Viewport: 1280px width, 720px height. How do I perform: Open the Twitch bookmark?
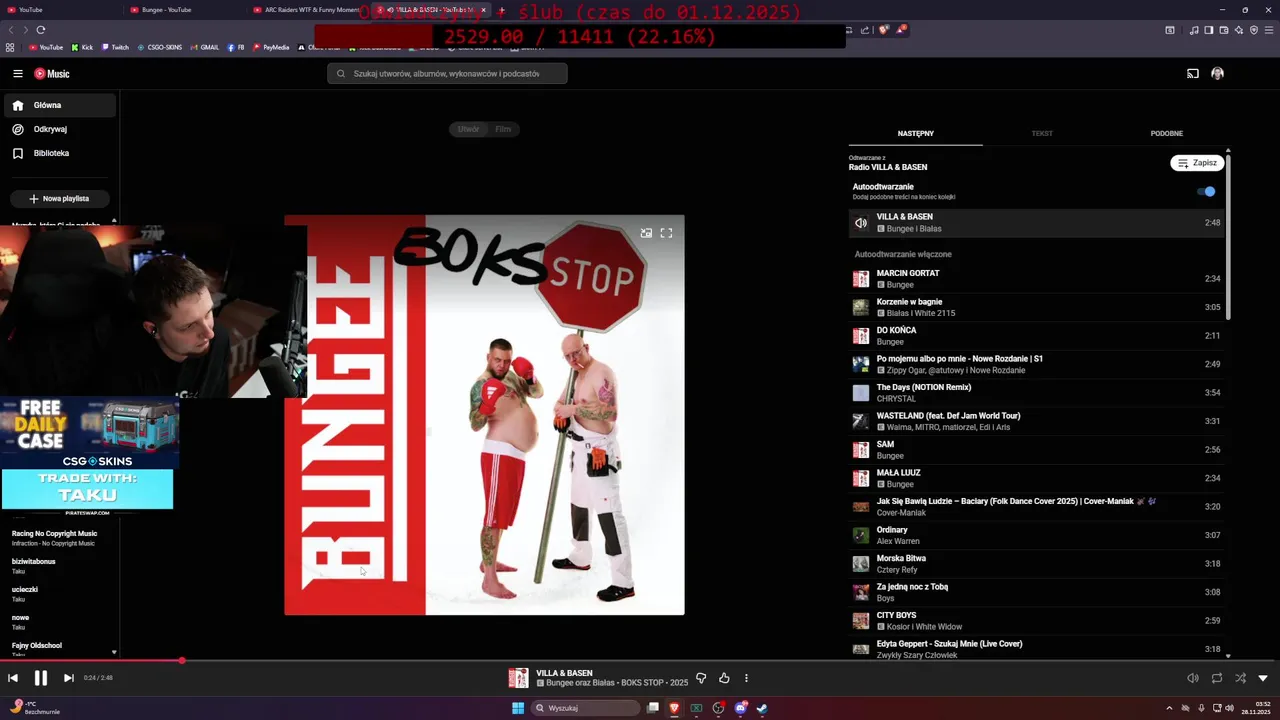tap(115, 47)
